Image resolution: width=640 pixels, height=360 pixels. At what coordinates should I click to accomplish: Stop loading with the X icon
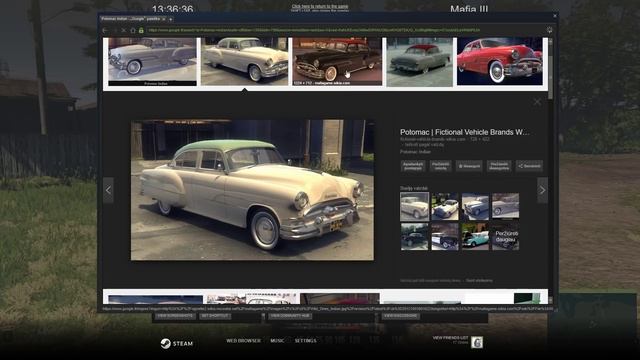coord(124,31)
